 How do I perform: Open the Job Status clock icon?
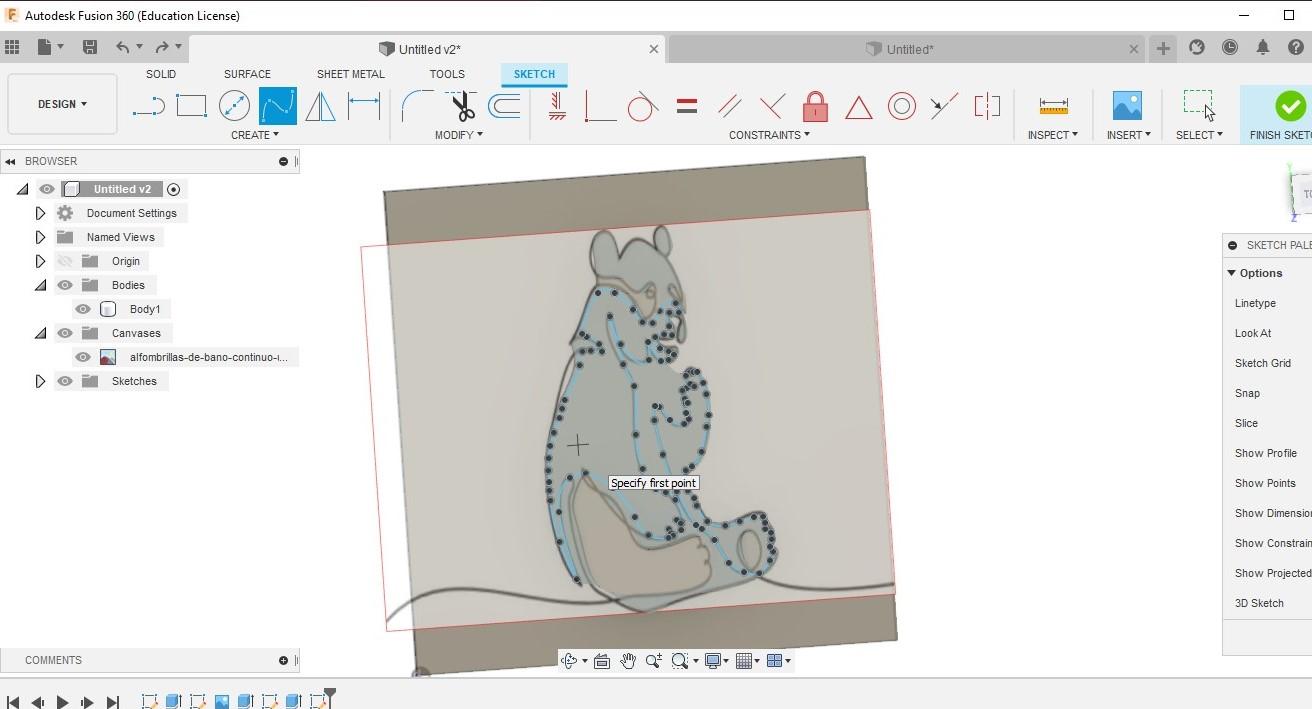1230,47
